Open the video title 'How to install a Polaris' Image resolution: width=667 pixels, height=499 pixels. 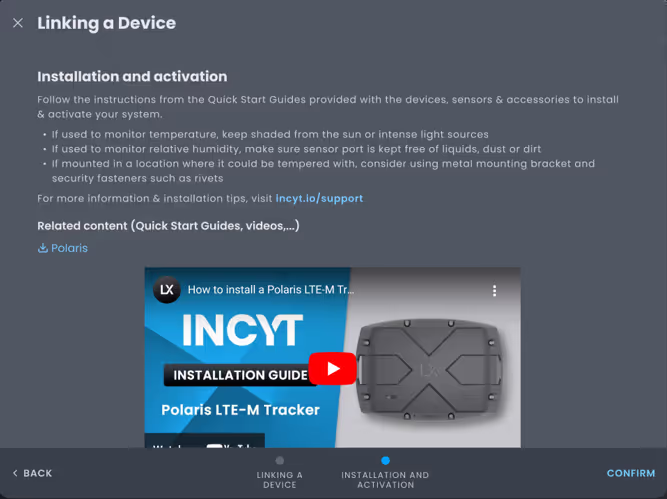pyautogui.click(x=271, y=290)
